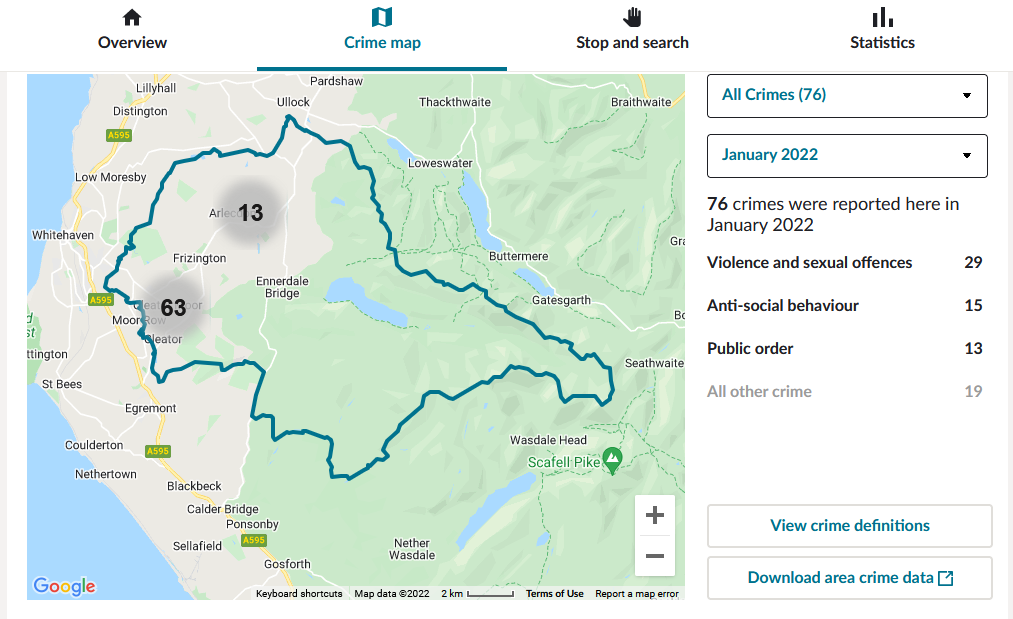1013x619 pixels.
Task: Click the external link icon beside Download
Action: click(945, 578)
